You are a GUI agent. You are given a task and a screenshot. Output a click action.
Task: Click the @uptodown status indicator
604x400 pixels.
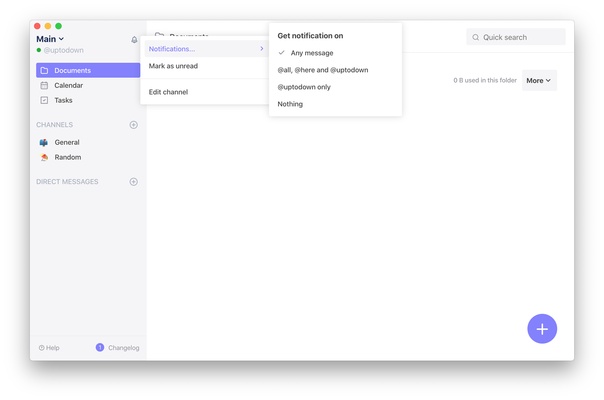point(39,50)
